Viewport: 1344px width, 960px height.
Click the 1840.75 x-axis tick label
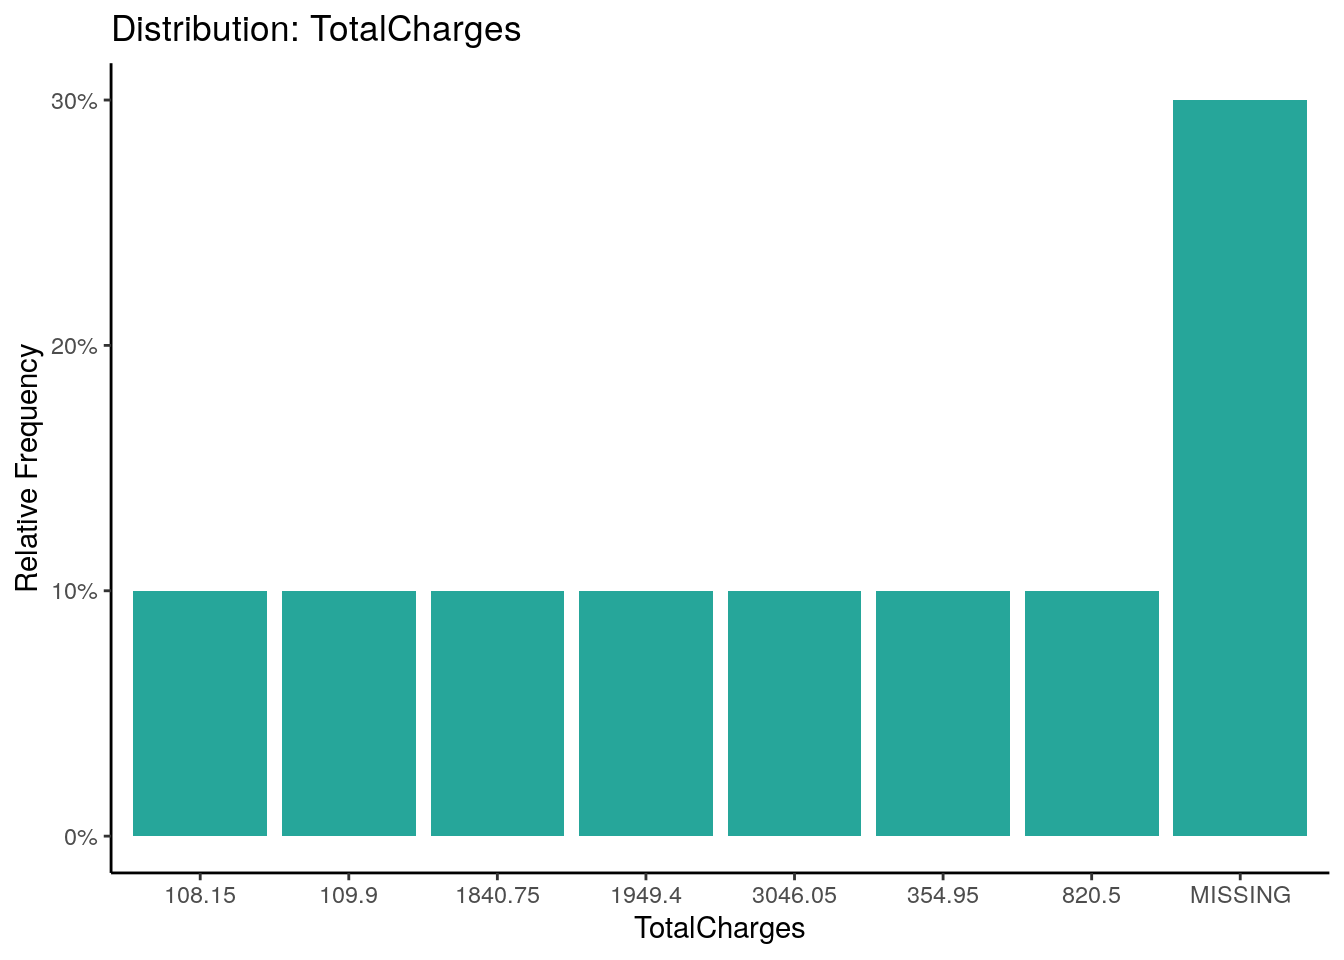pyautogui.click(x=497, y=895)
